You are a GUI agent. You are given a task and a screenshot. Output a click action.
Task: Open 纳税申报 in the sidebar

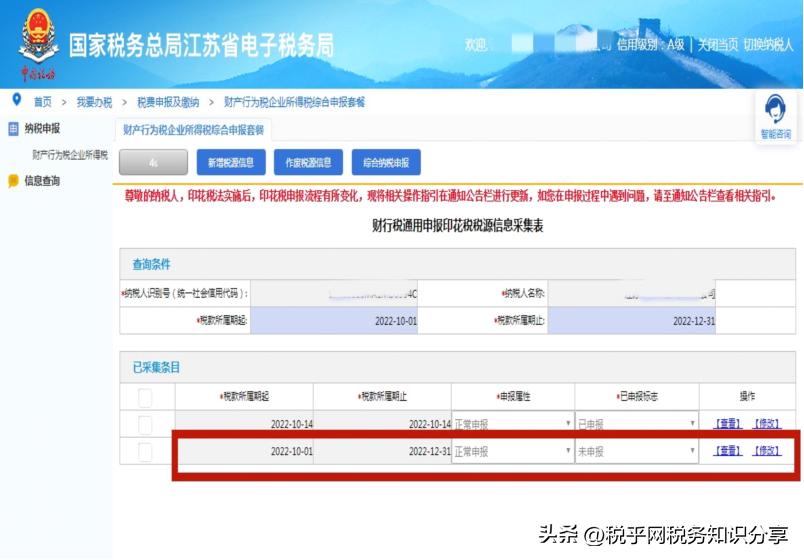pyautogui.click(x=42, y=129)
